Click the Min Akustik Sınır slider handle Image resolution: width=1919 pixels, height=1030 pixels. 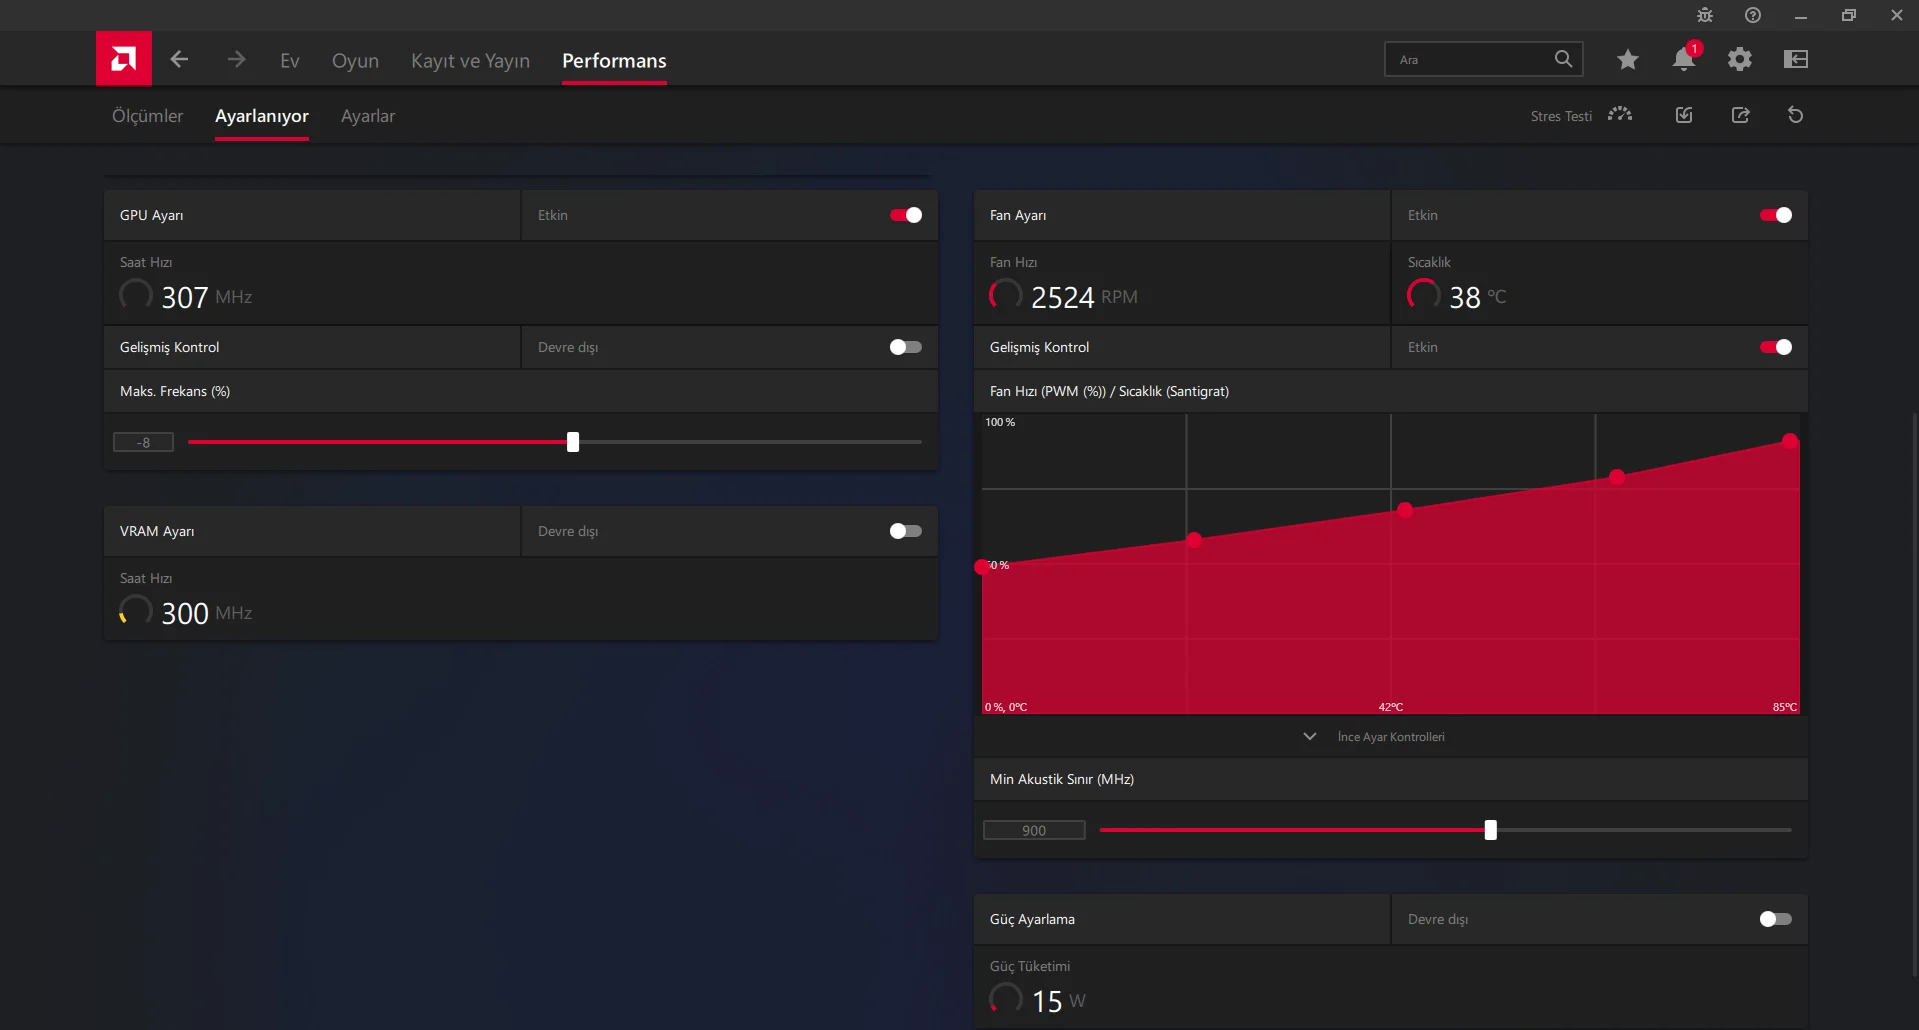coord(1491,830)
